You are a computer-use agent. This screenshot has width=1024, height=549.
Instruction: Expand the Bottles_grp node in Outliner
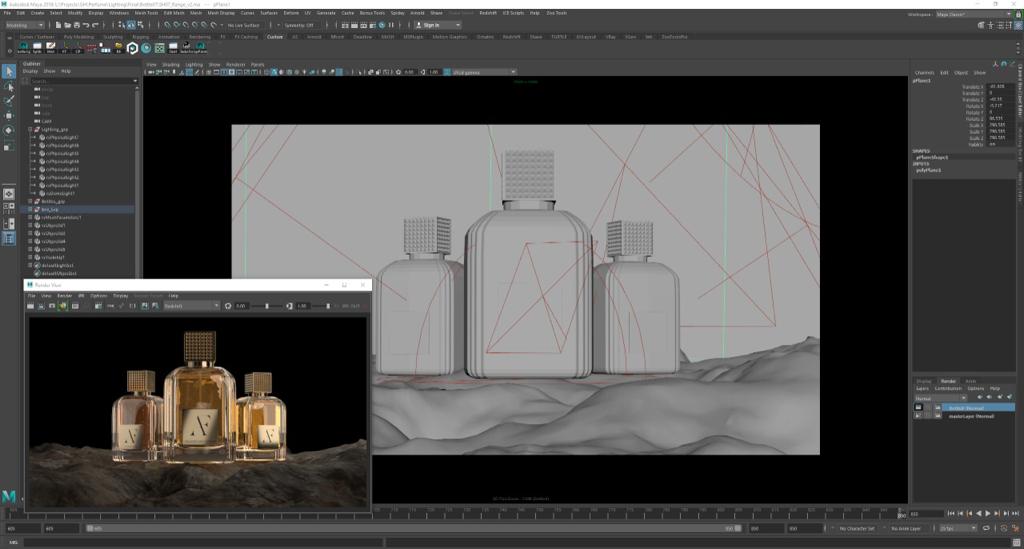(29, 201)
